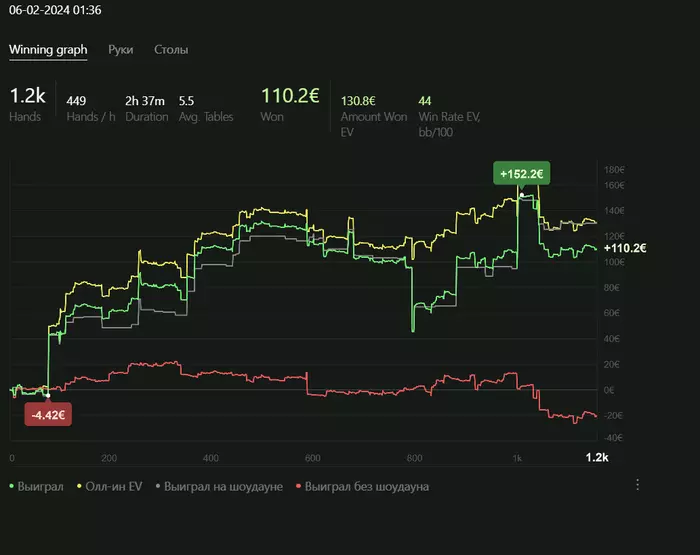
Task: Click the 100€ y-axis label
Action: coord(614,262)
